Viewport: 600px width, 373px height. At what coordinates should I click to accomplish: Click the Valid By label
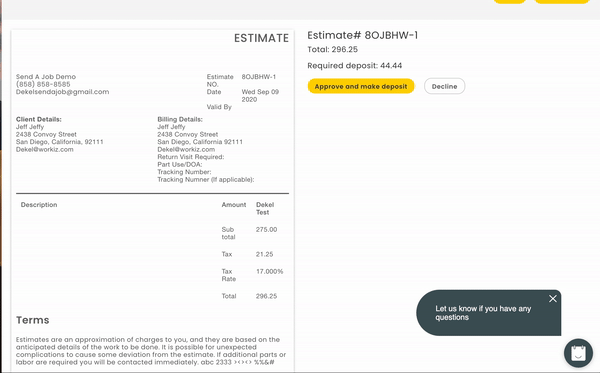[x=219, y=107]
